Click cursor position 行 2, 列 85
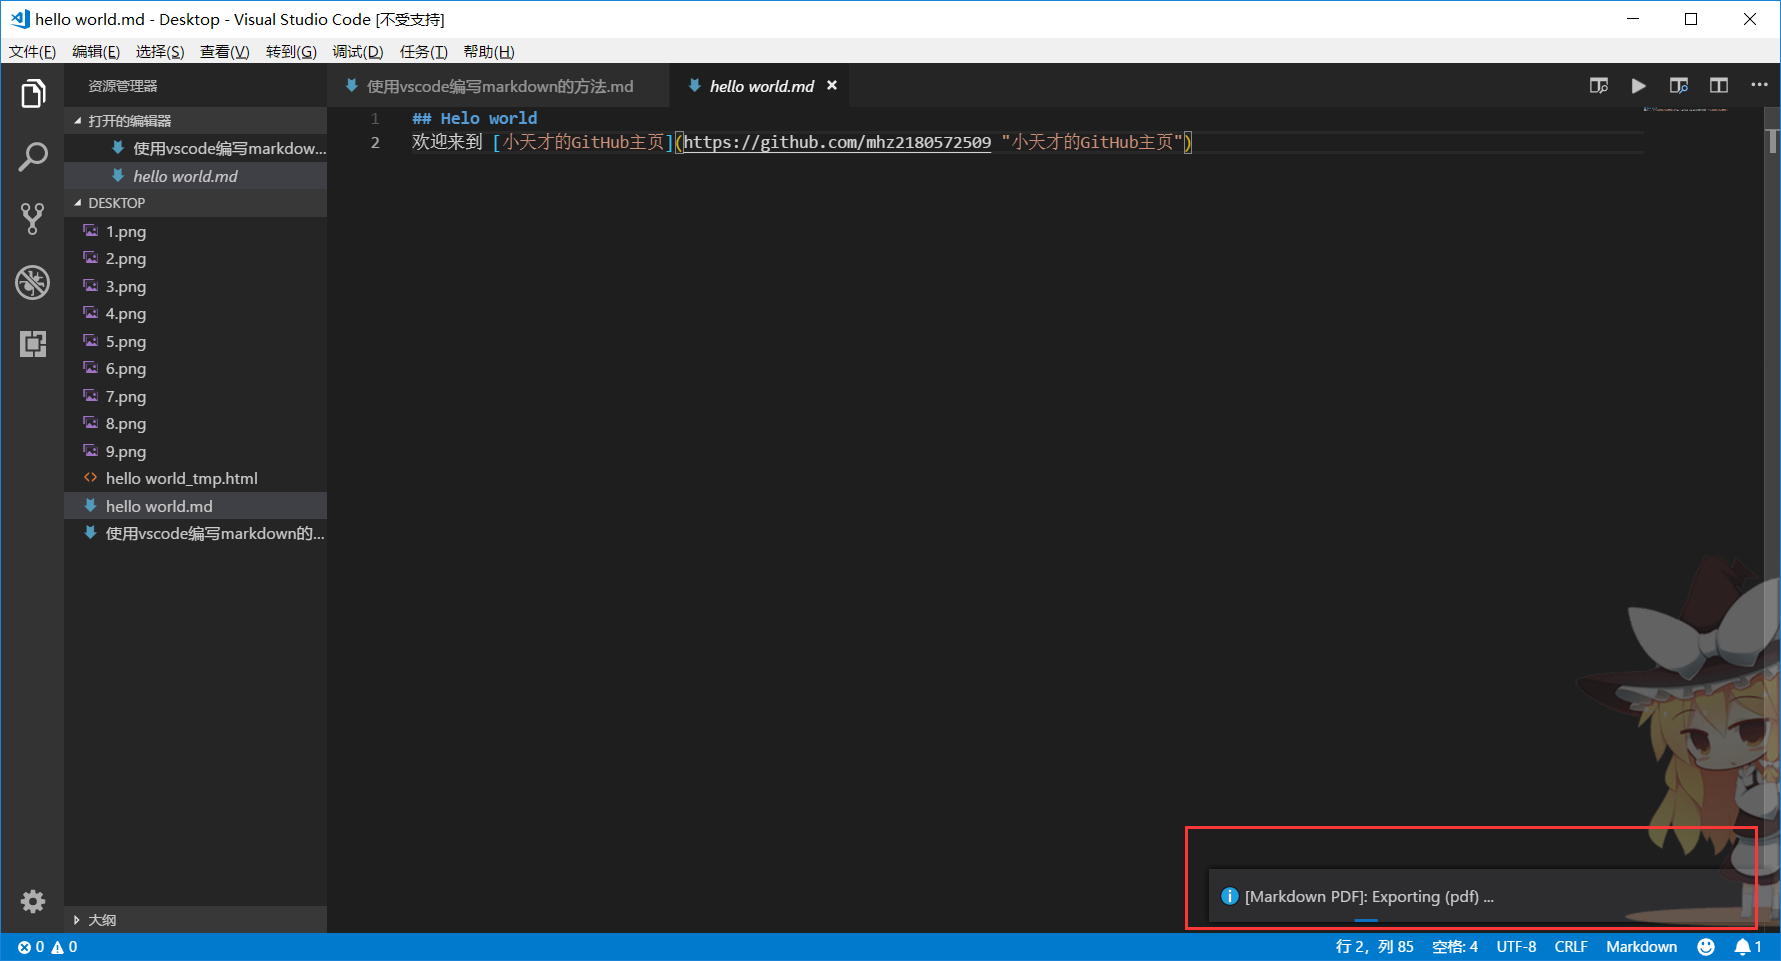1781x961 pixels. (x=1374, y=947)
